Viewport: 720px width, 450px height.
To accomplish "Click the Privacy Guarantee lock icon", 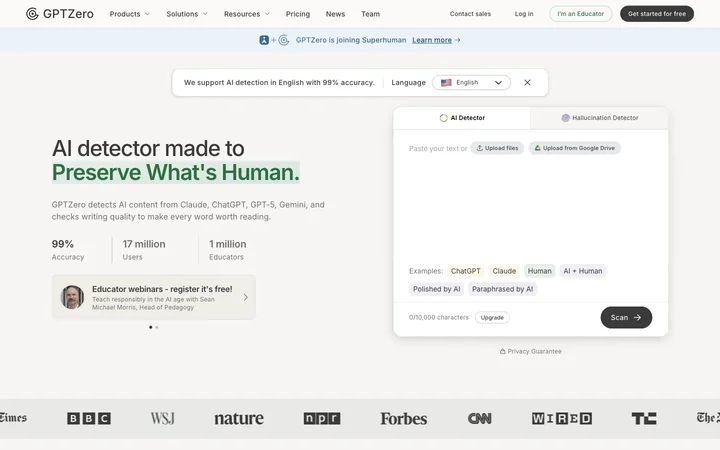I will 502,351.
